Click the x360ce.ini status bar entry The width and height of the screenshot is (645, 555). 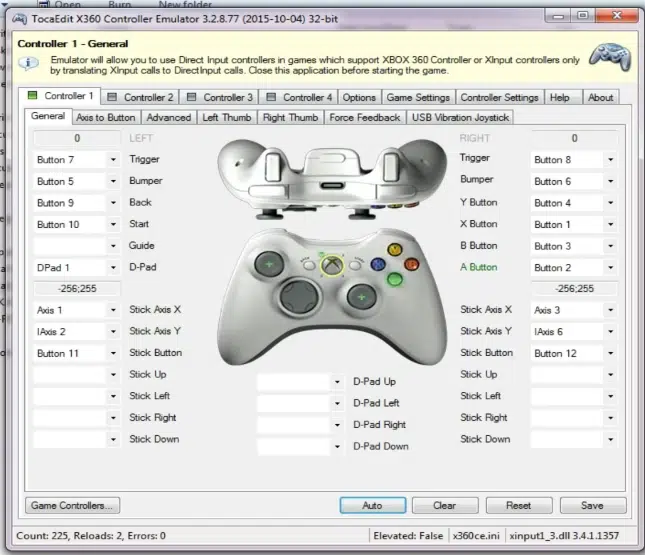pyautogui.click(x=476, y=536)
